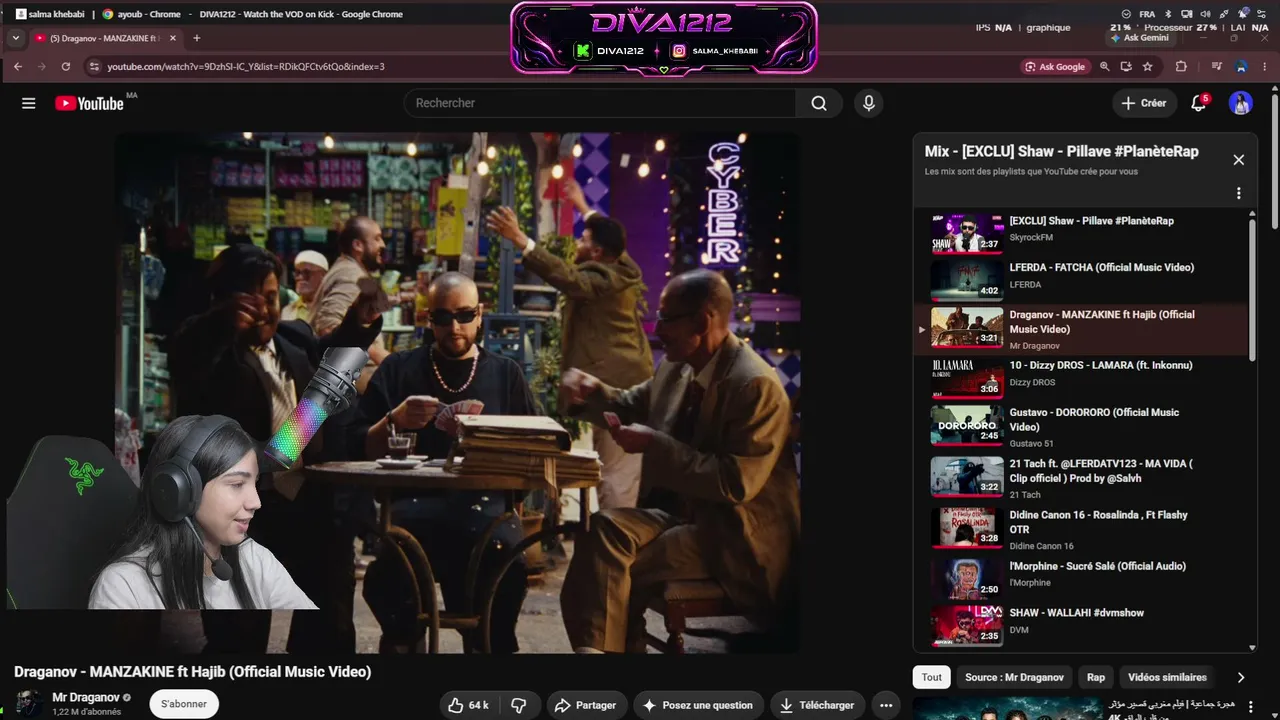Viewport: 1280px width, 720px height.
Task: Open a new browser tab
Action: (x=196, y=38)
